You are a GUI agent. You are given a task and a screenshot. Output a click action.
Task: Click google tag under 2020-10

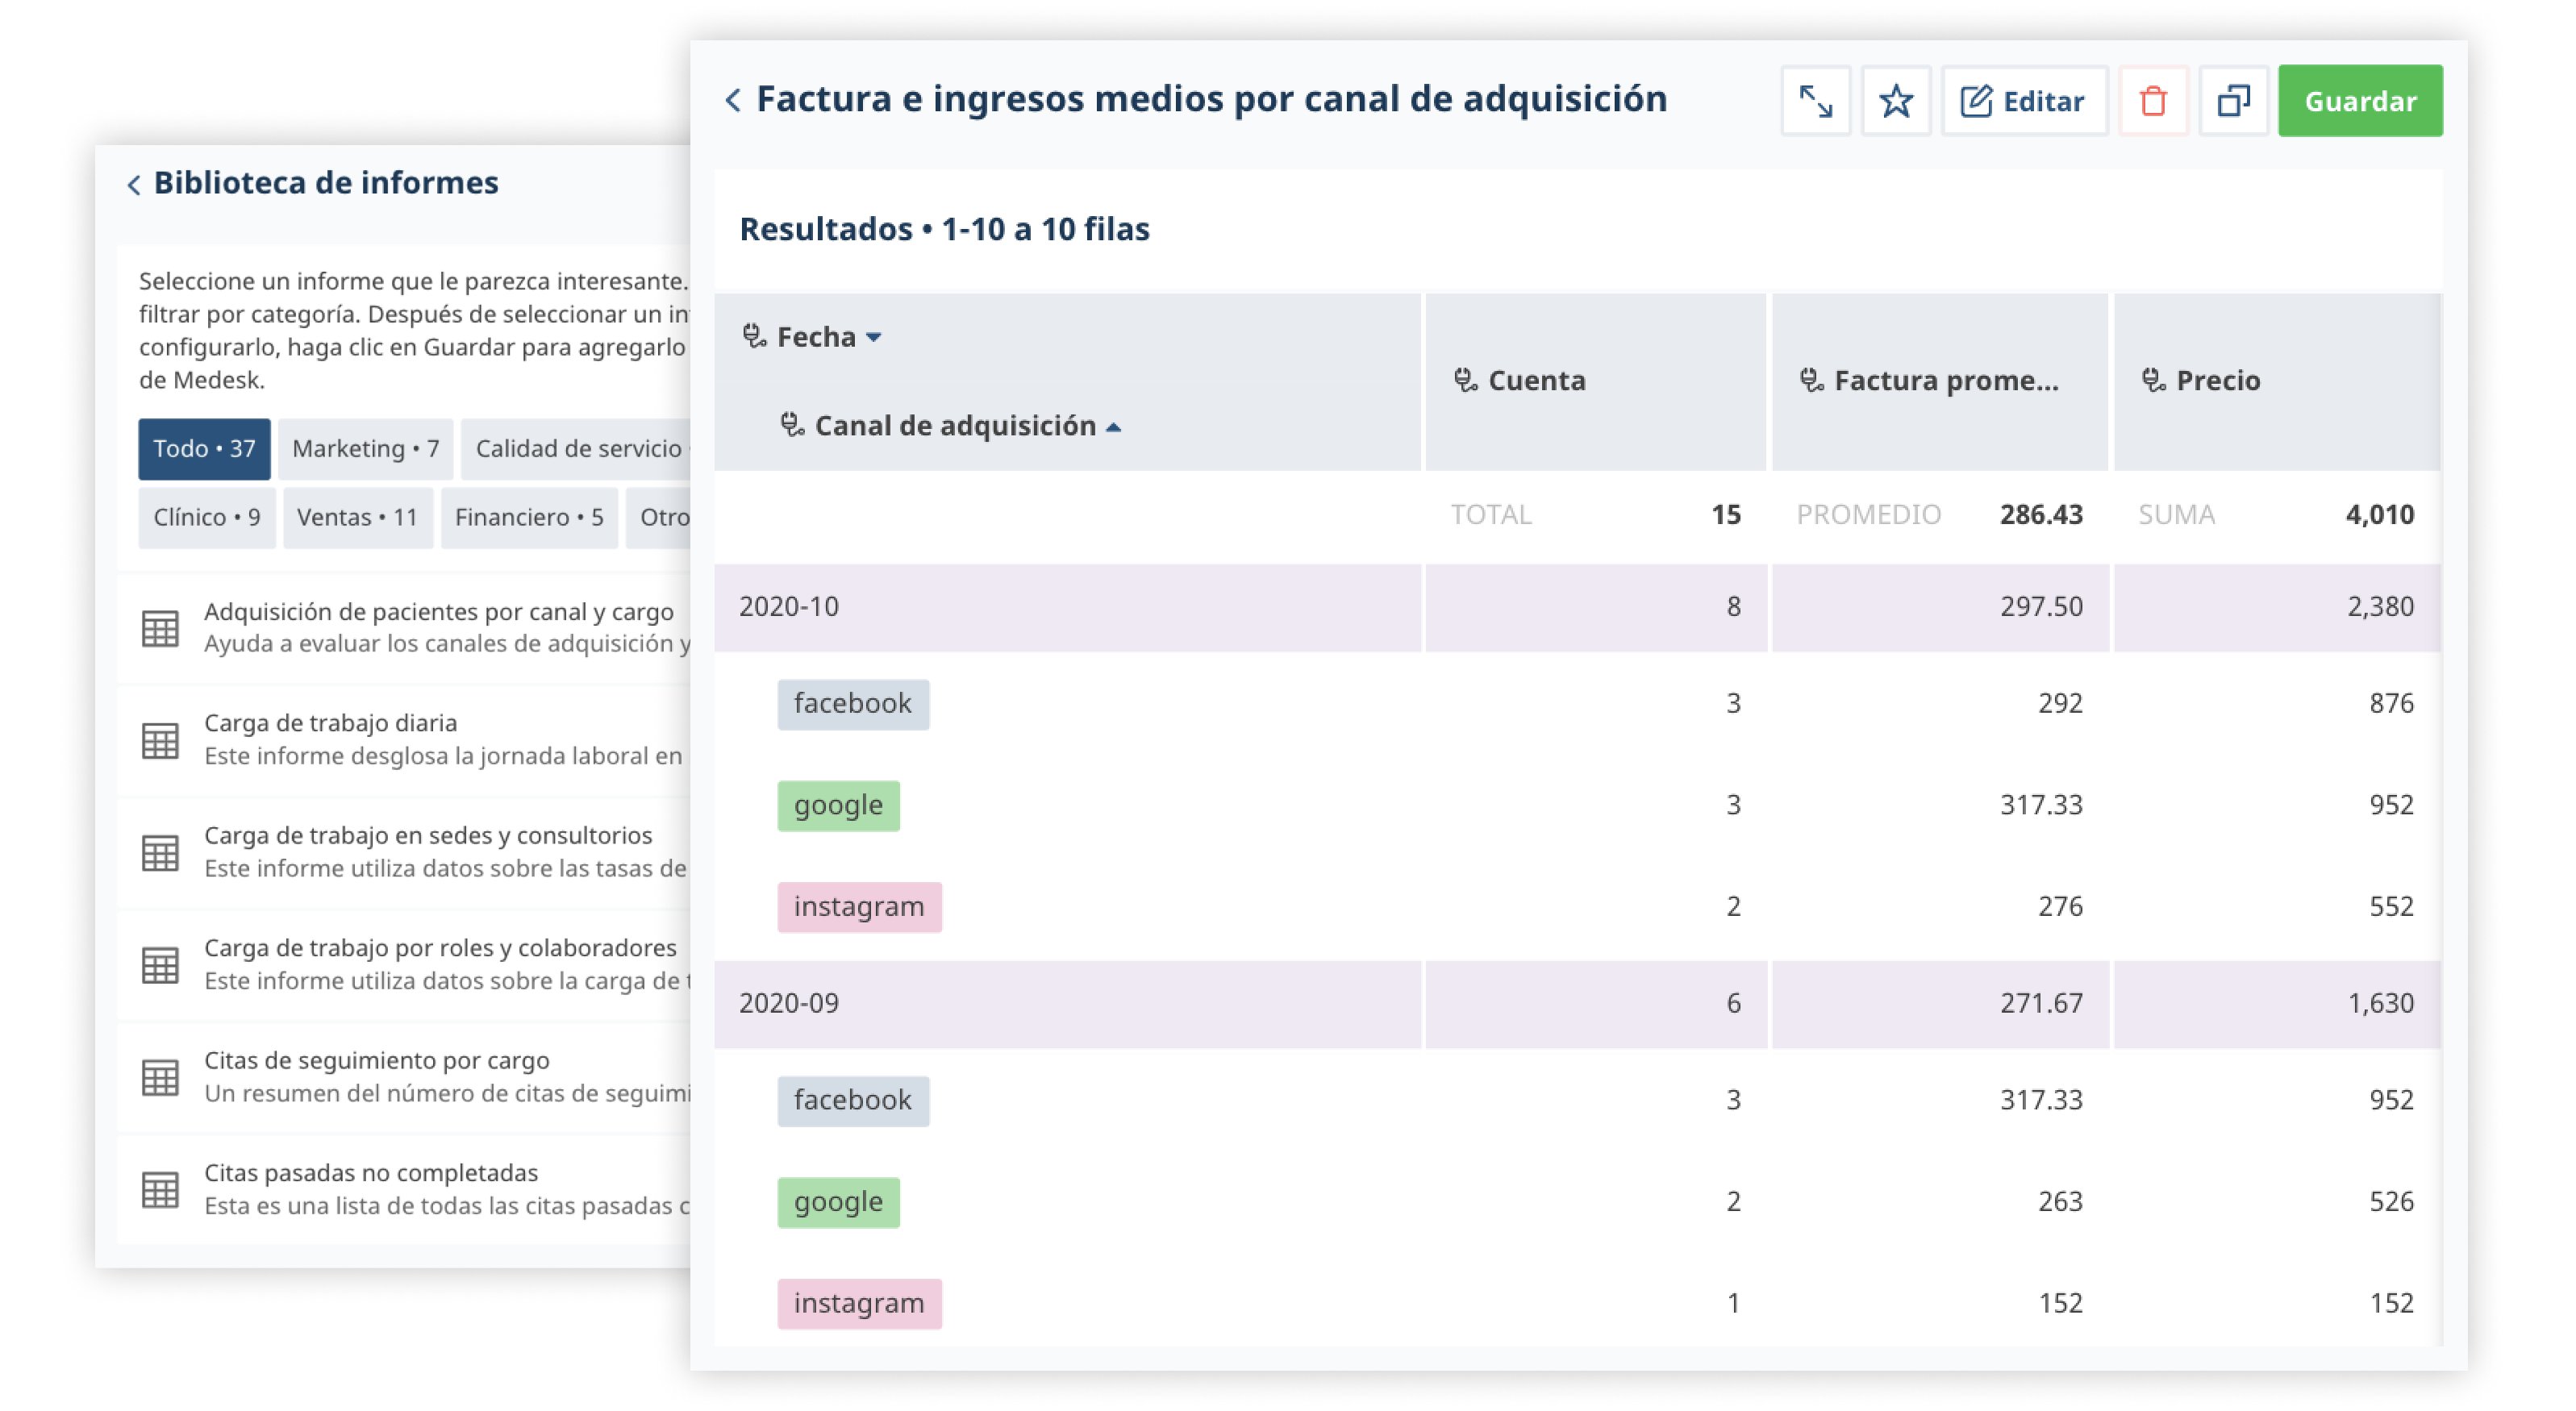(838, 805)
